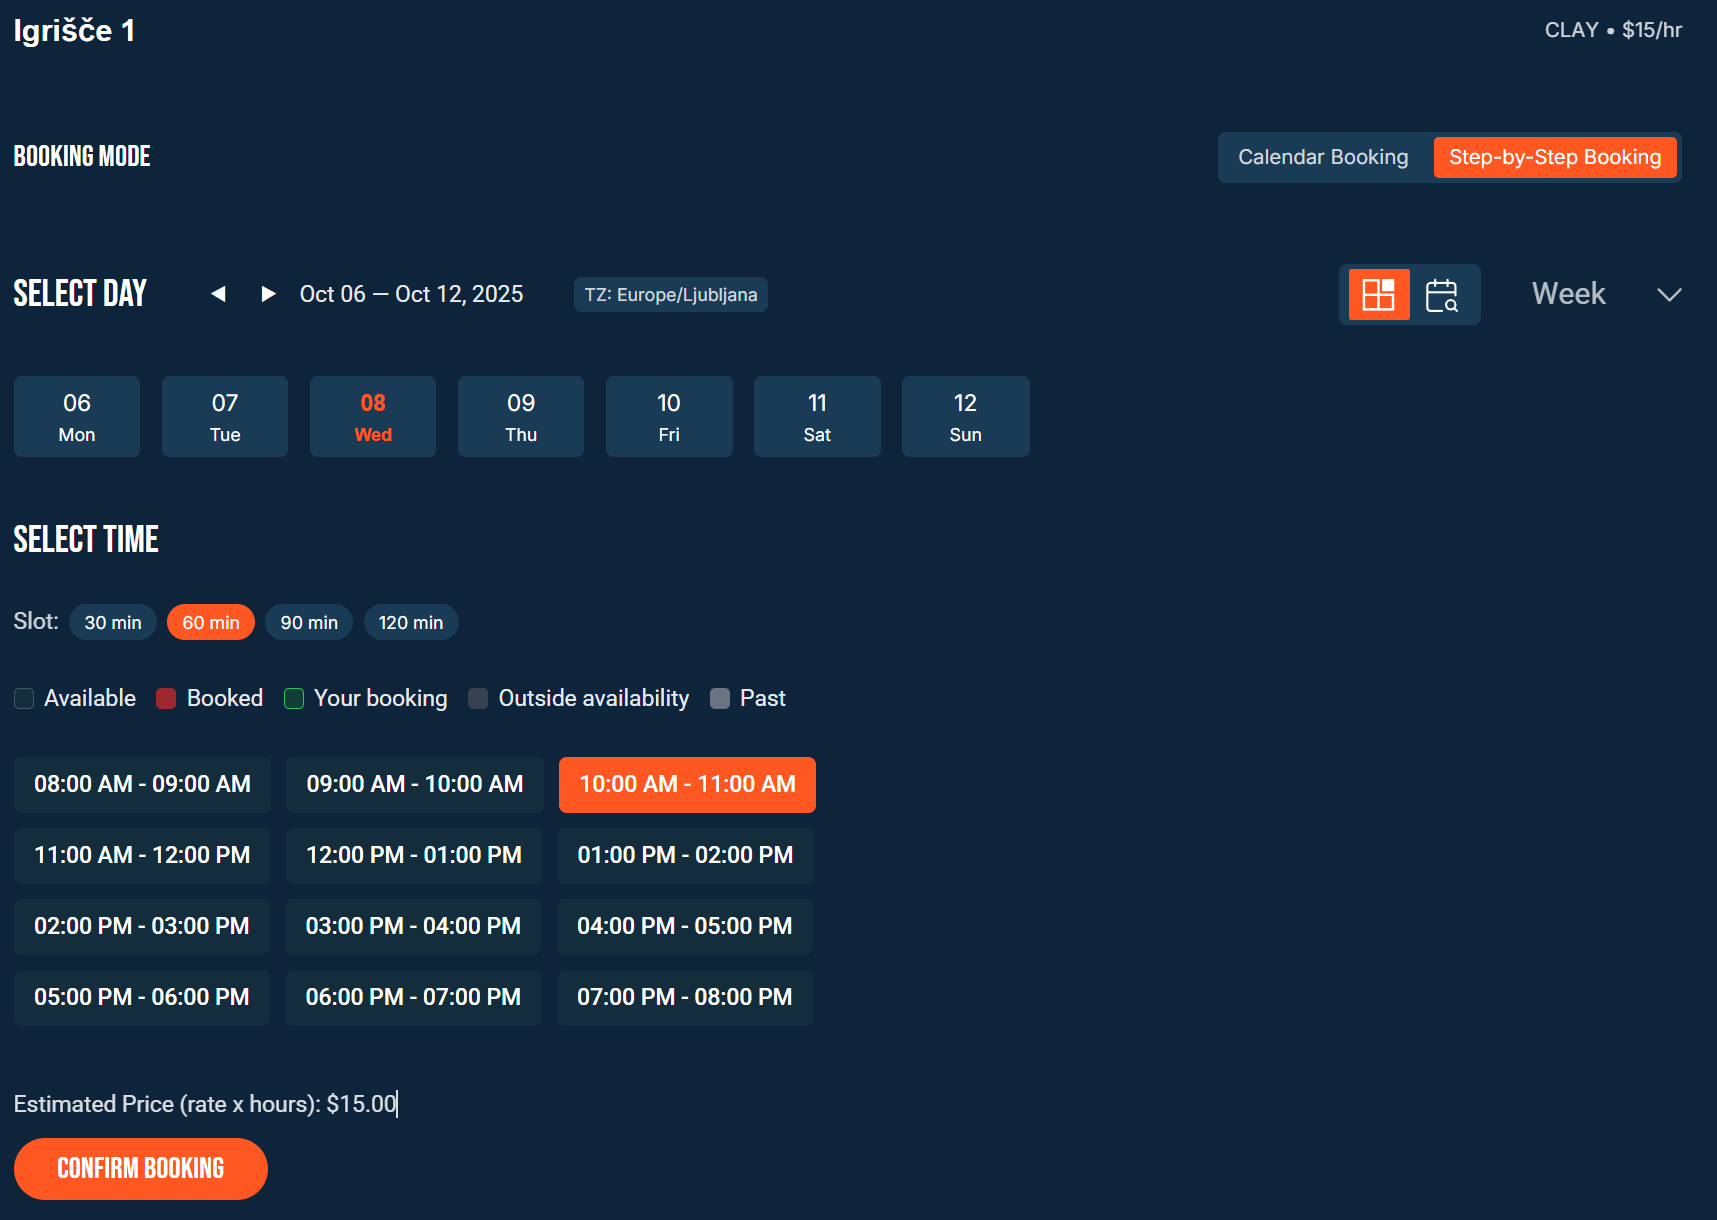Go to previous week with left arrow
This screenshot has height=1220, width=1717.
tap(219, 294)
